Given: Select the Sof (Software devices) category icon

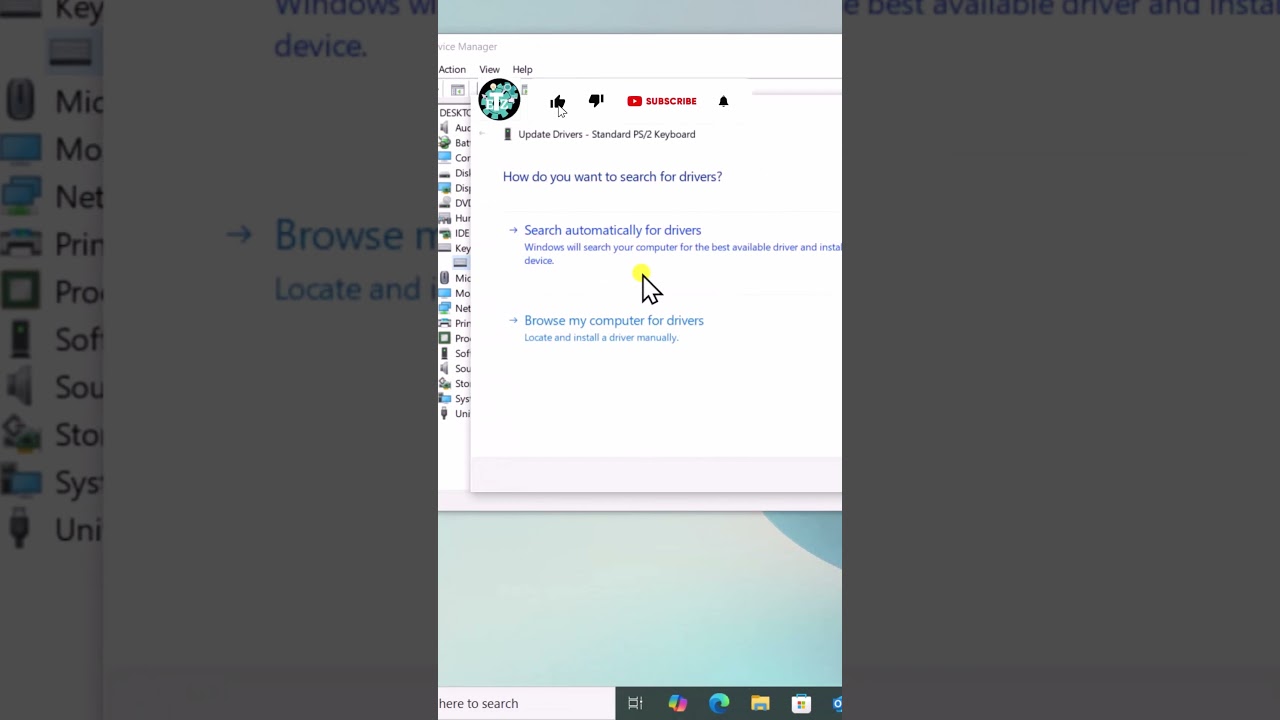Looking at the screenshot, I should click(444, 353).
